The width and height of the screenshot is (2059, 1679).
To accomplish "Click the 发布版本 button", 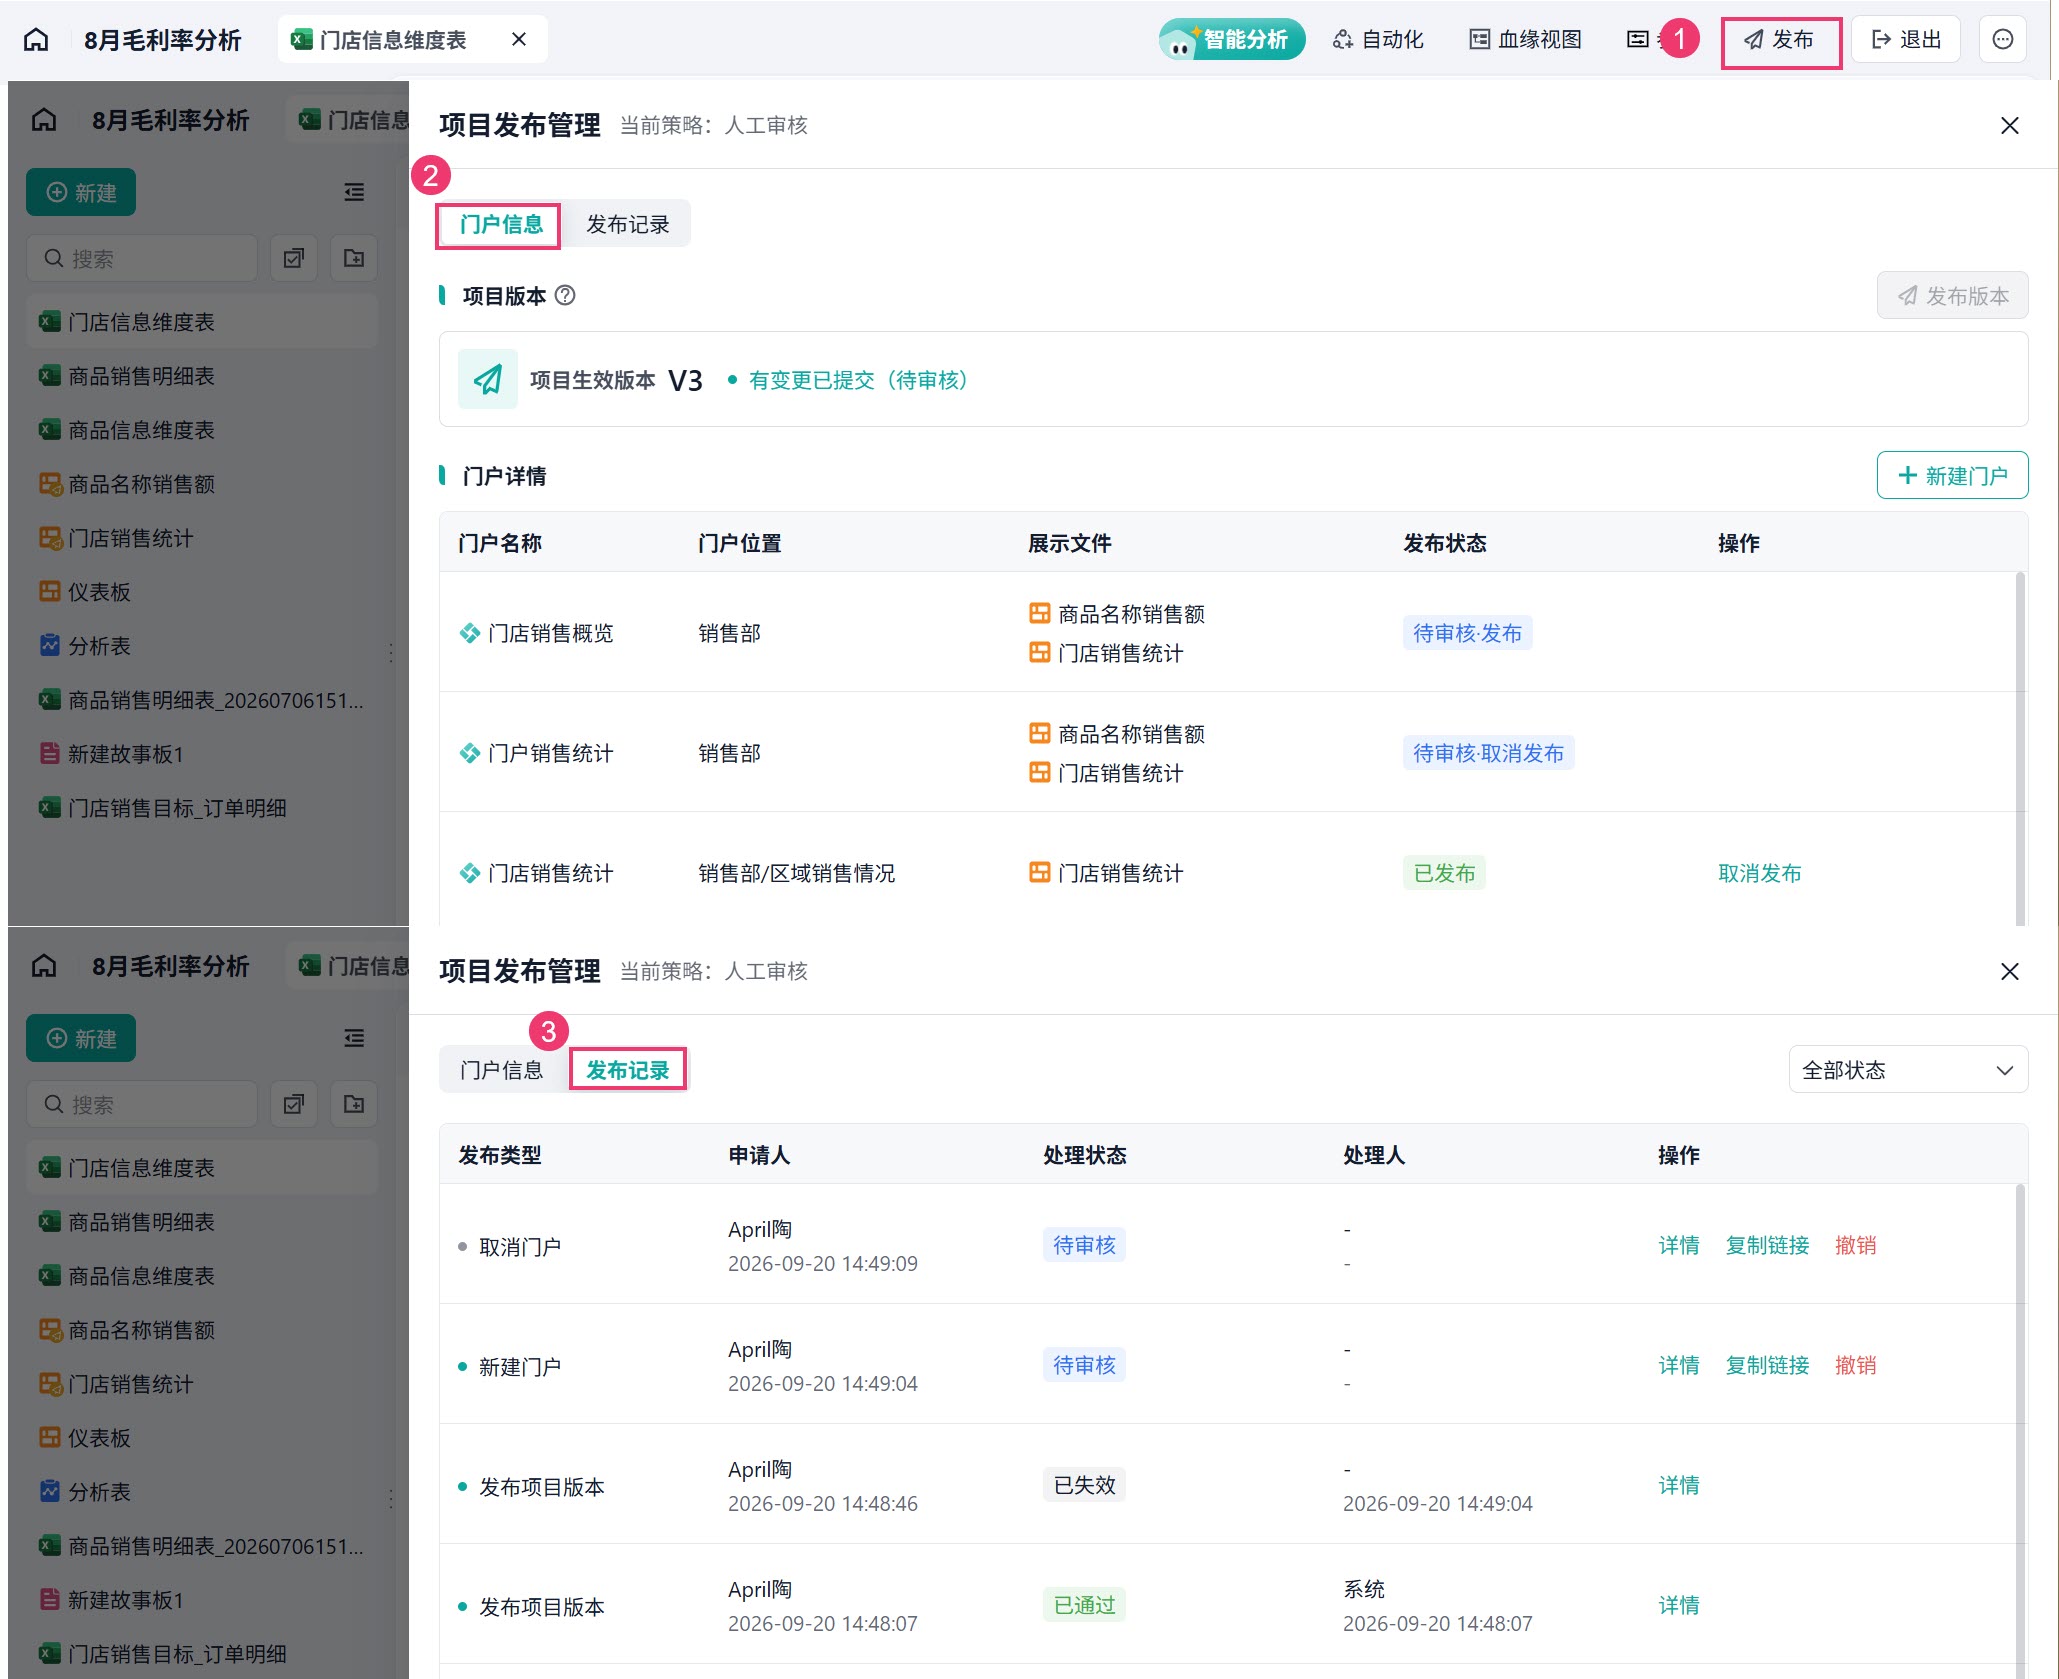I will click(x=1953, y=295).
